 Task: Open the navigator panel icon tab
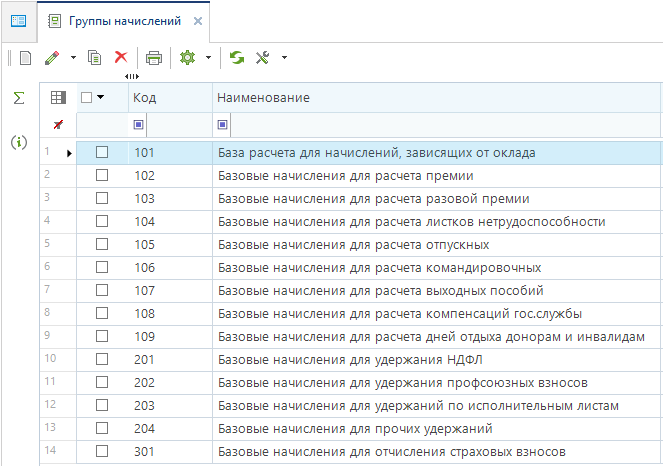pyautogui.click(x=19, y=21)
